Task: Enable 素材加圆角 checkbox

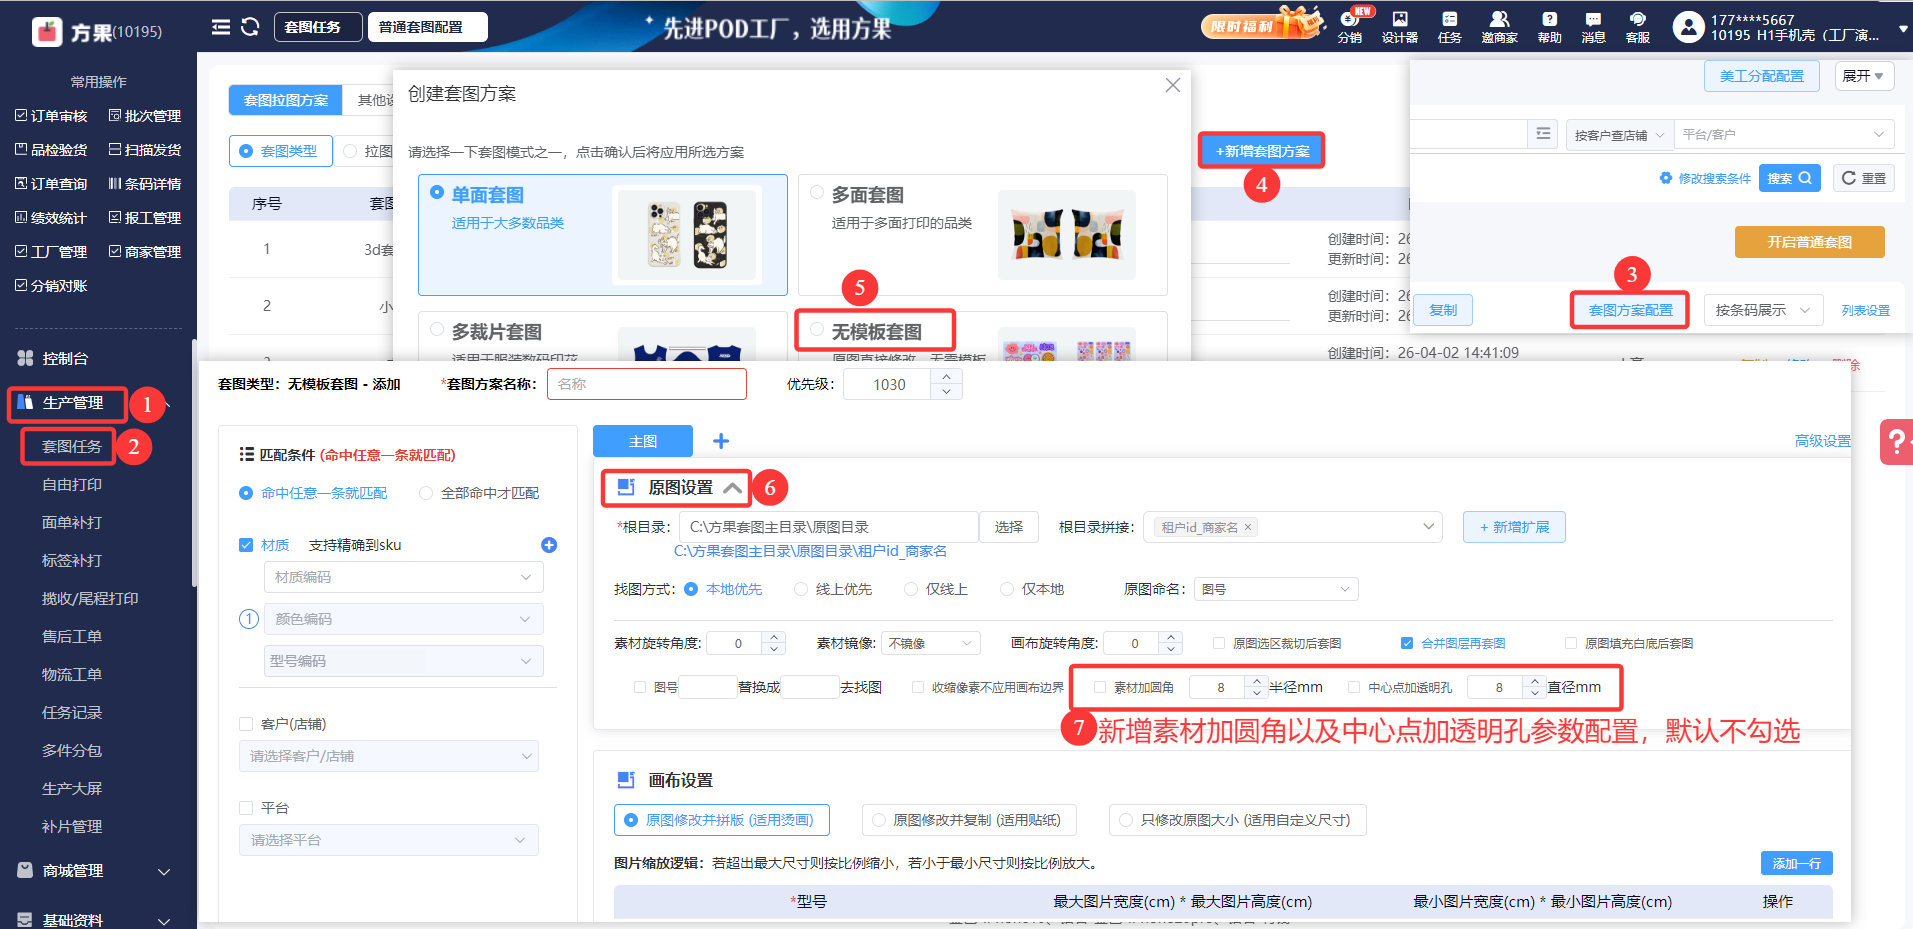Action: (x=1100, y=687)
